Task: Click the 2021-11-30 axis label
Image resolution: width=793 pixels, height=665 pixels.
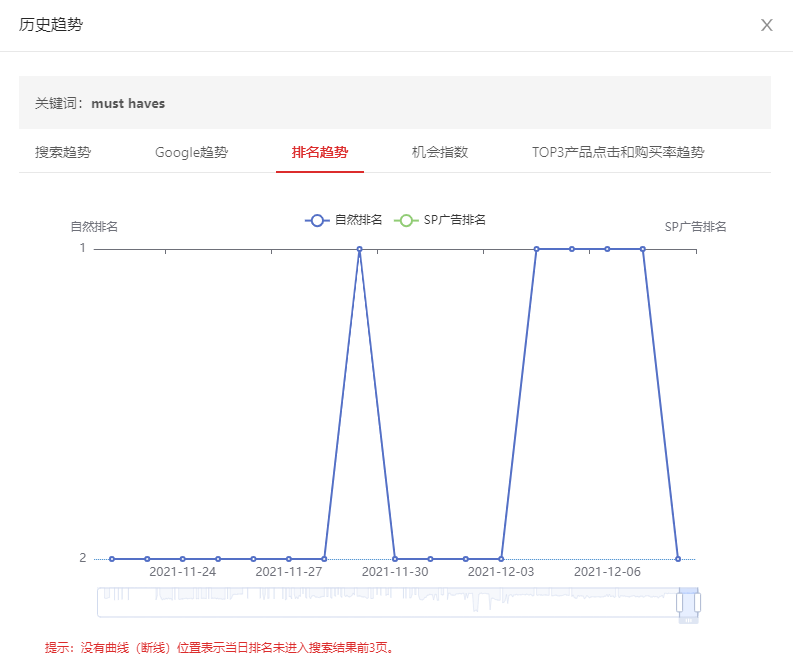Action: click(395, 572)
